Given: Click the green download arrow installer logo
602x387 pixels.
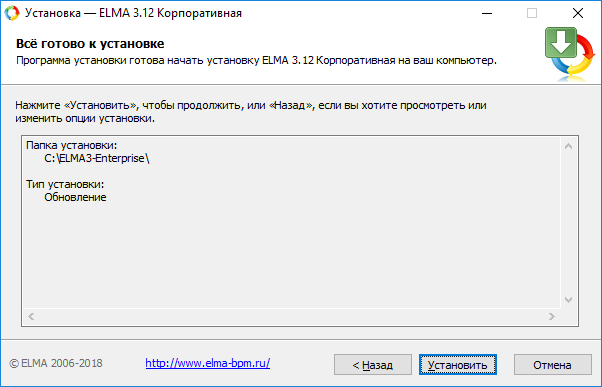Looking at the screenshot, I should click(x=570, y=54).
